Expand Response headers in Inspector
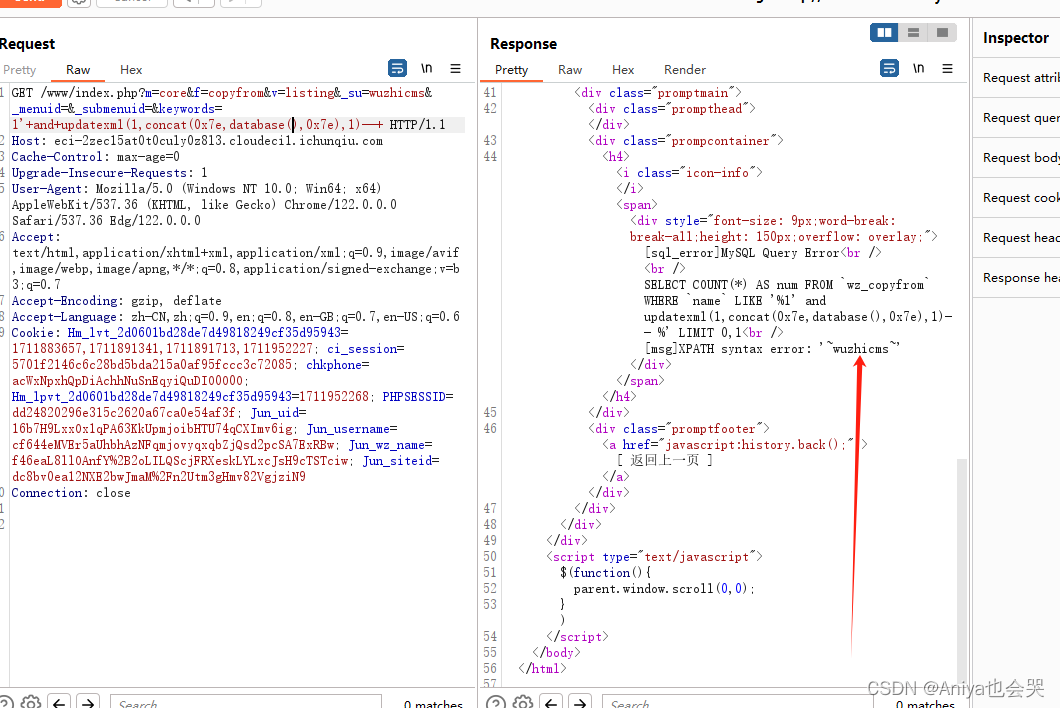This screenshot has width=1060, height=708. (1017, 277)
